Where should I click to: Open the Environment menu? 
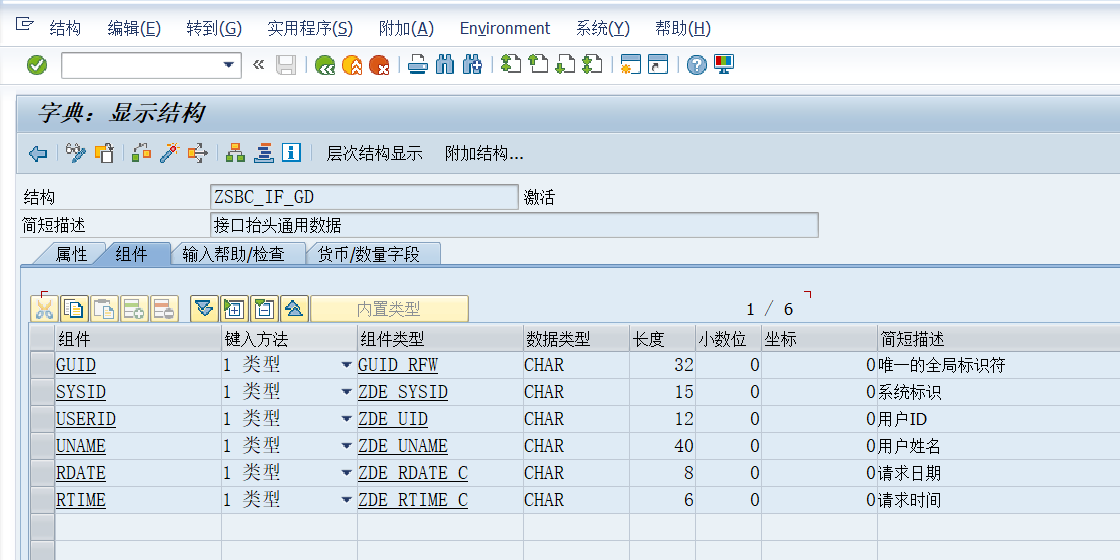[x=505, y=29]
